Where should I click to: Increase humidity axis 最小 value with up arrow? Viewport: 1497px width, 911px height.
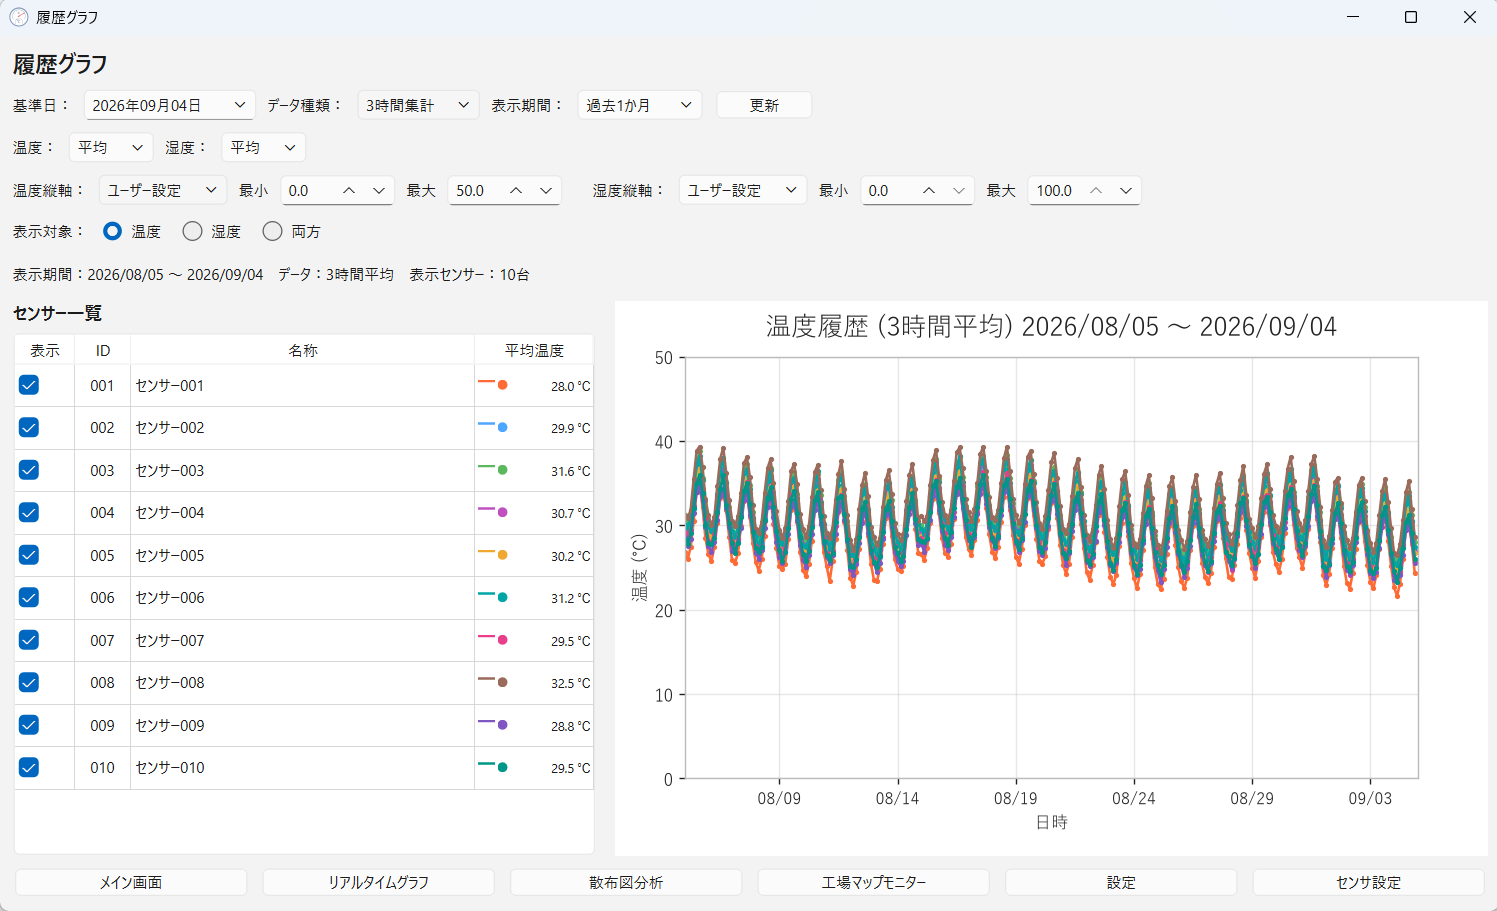click(929, 190)
